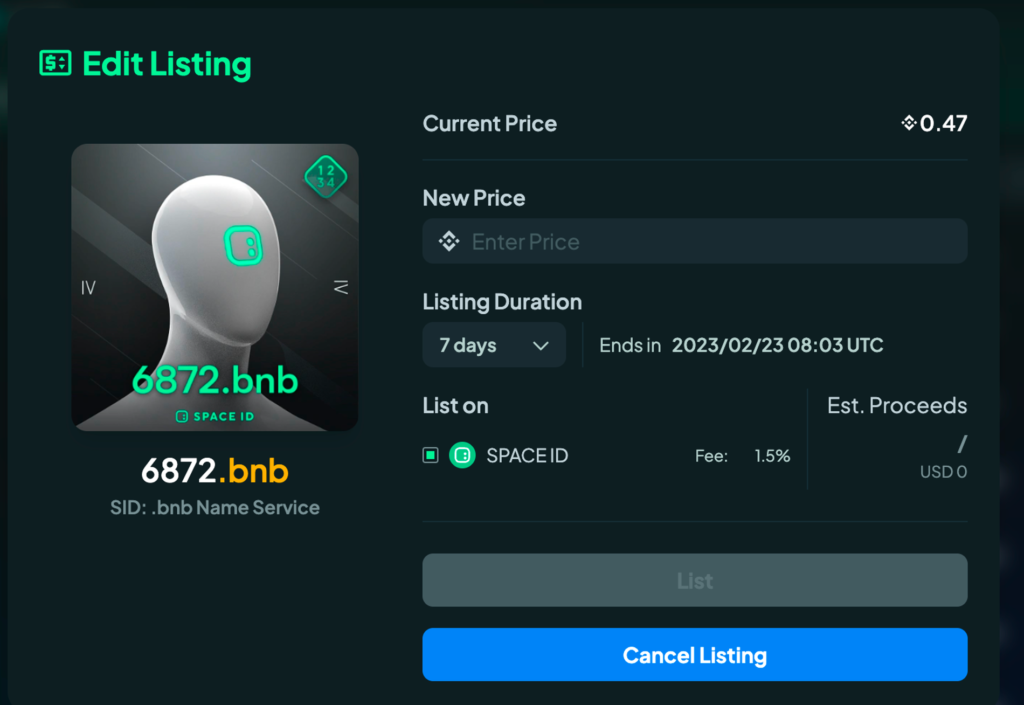Expand the listing duration chevron arrow
Screen dimensions: 1024x705
coord(541,345)
